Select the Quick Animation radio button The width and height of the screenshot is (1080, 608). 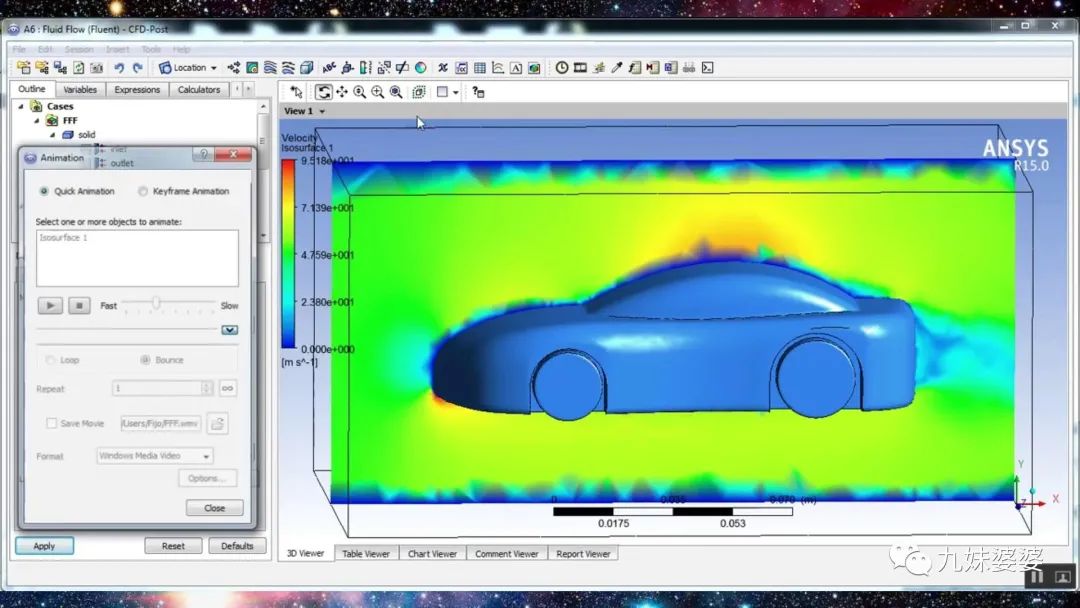(x=44, y=191)
